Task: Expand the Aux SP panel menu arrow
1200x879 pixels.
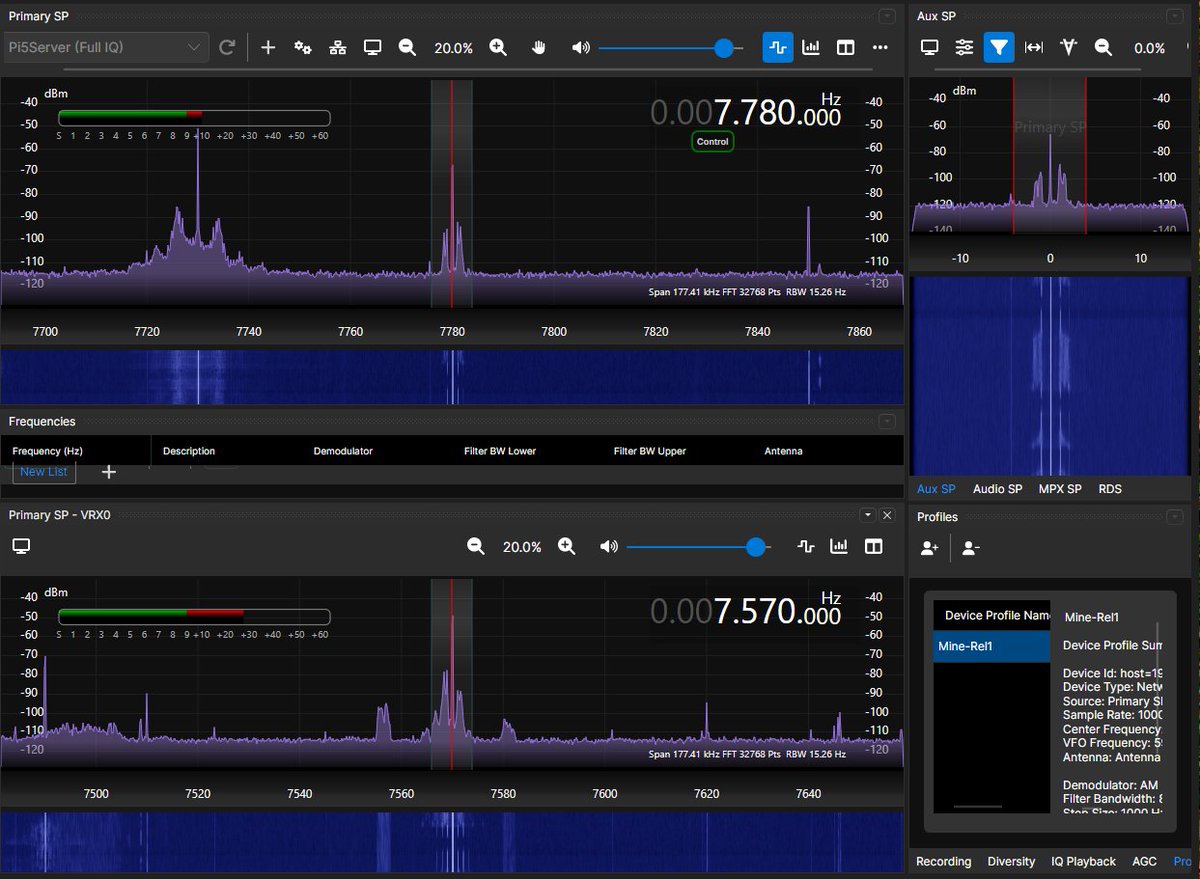Action: (1175, 16)
